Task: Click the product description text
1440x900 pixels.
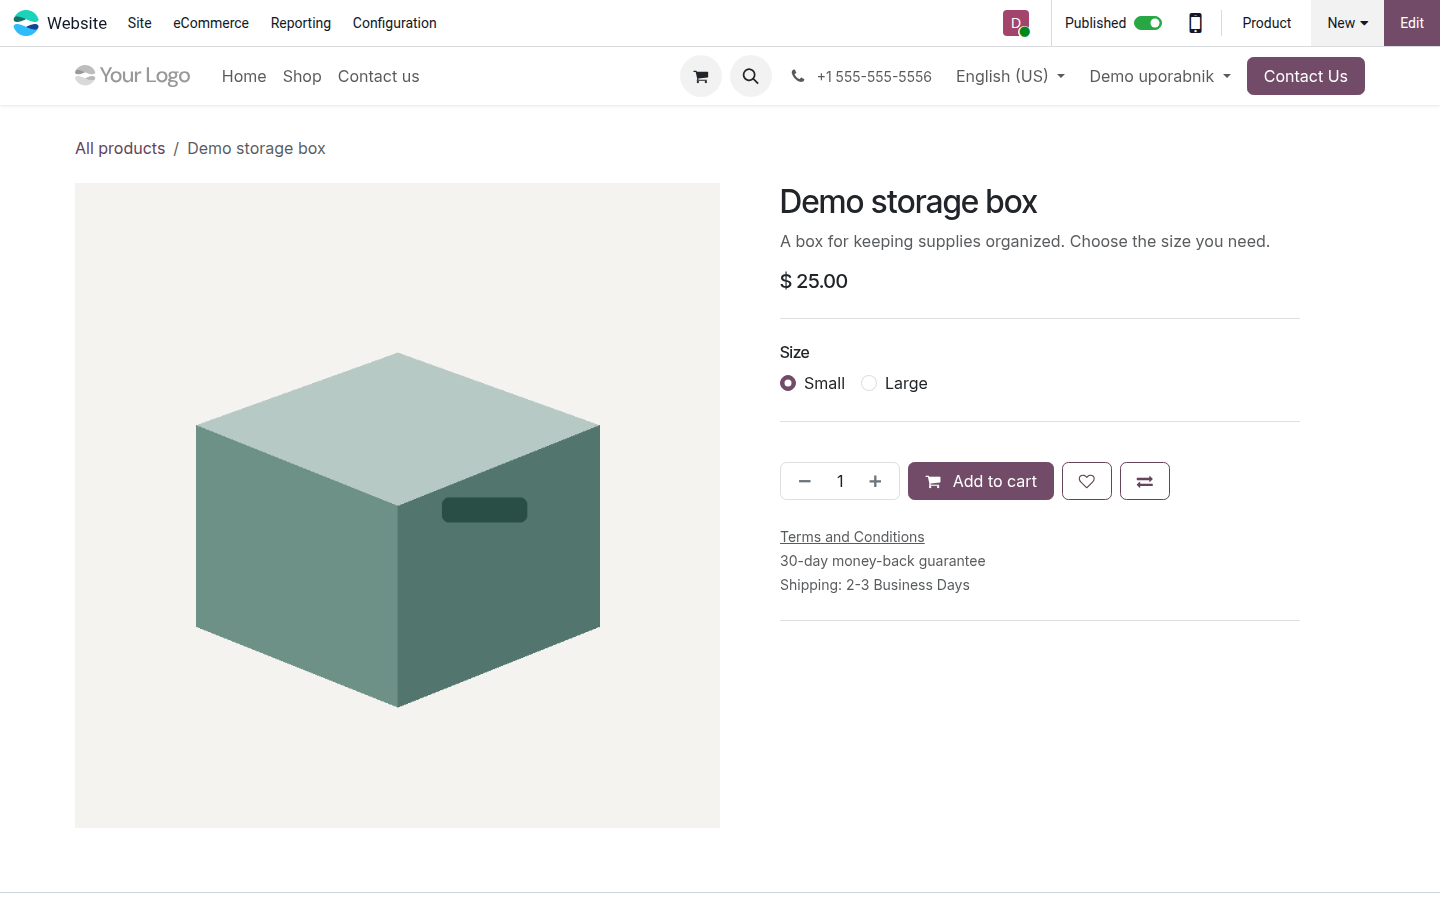Action: point(1025,241)
